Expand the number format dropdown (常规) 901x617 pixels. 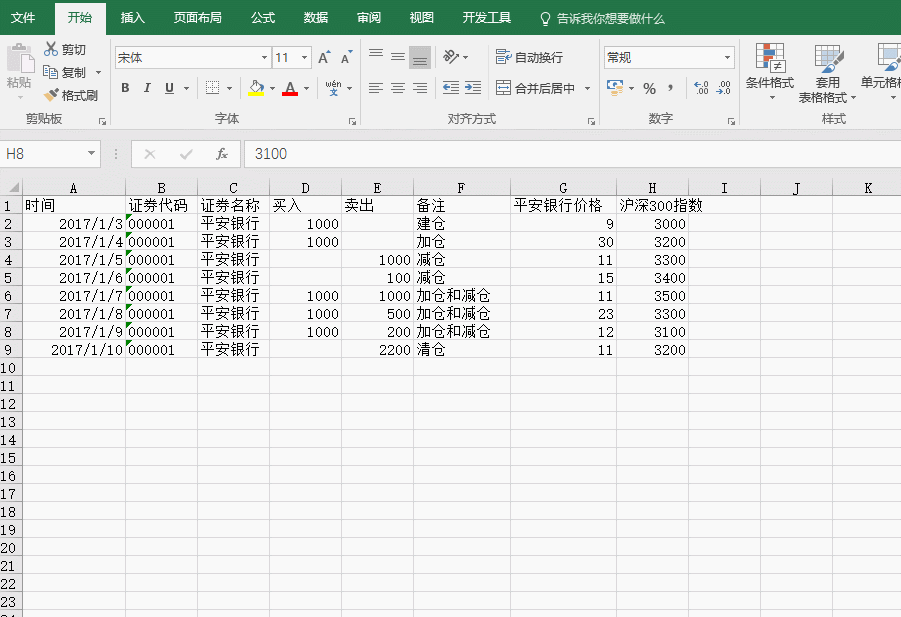coord(727,58)
